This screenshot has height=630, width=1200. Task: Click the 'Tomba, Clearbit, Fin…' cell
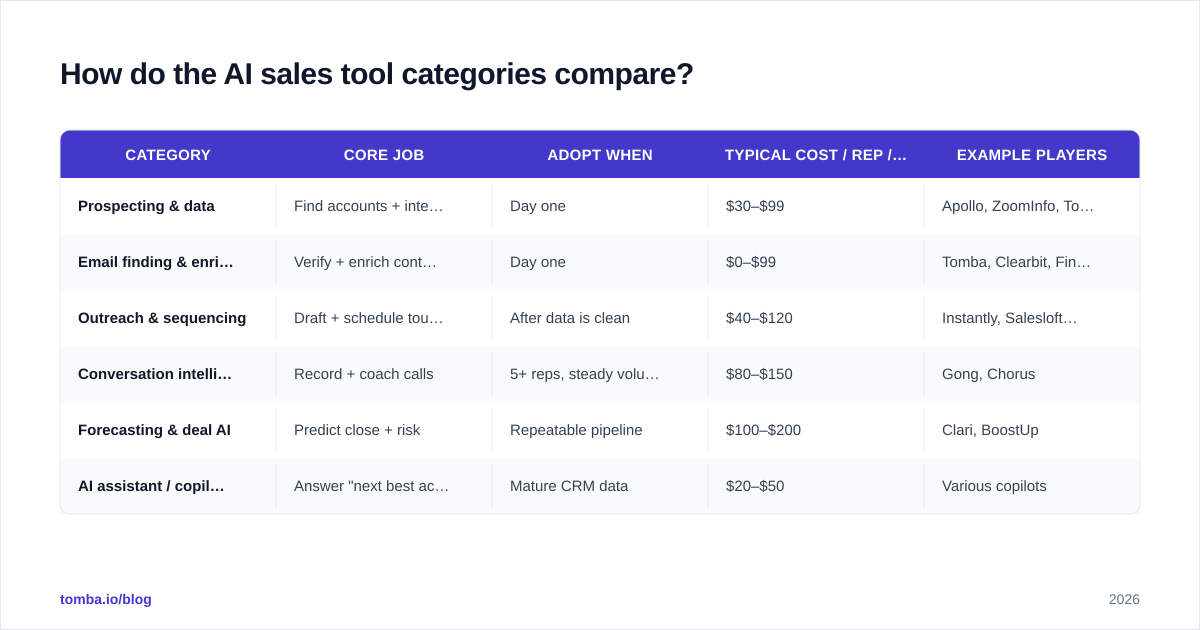(x=1032, y=262)
